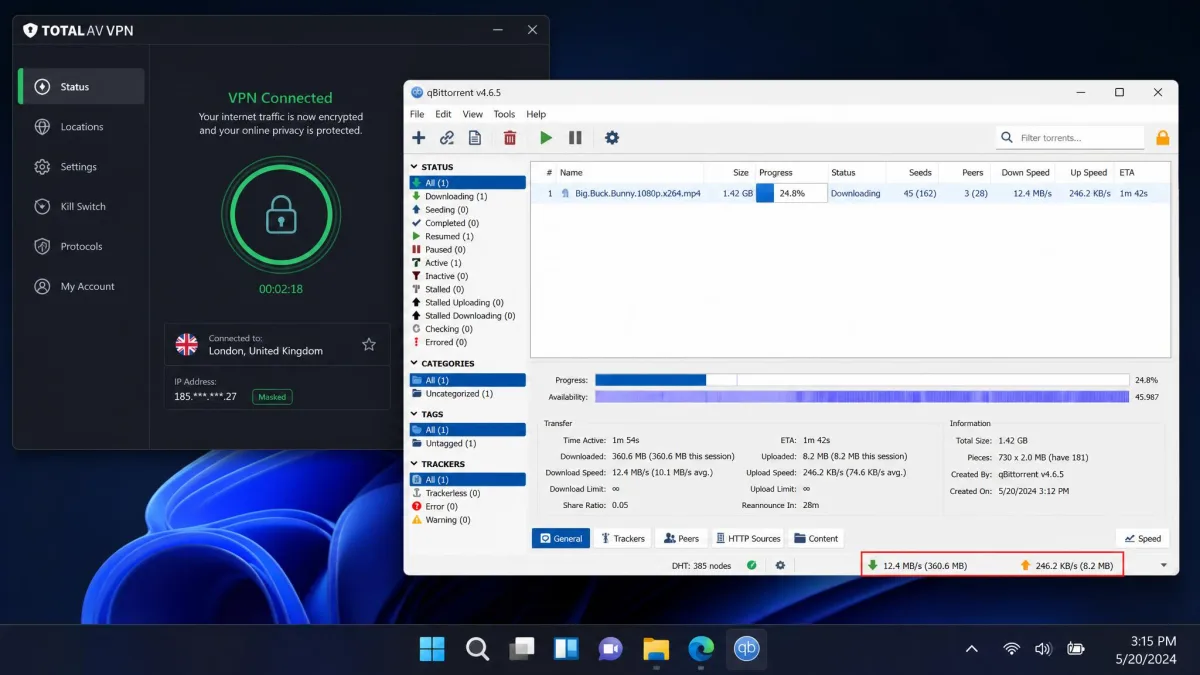
Task: Click status bar download speed 12.4 MB/s
Action: [x=917, y=566]
